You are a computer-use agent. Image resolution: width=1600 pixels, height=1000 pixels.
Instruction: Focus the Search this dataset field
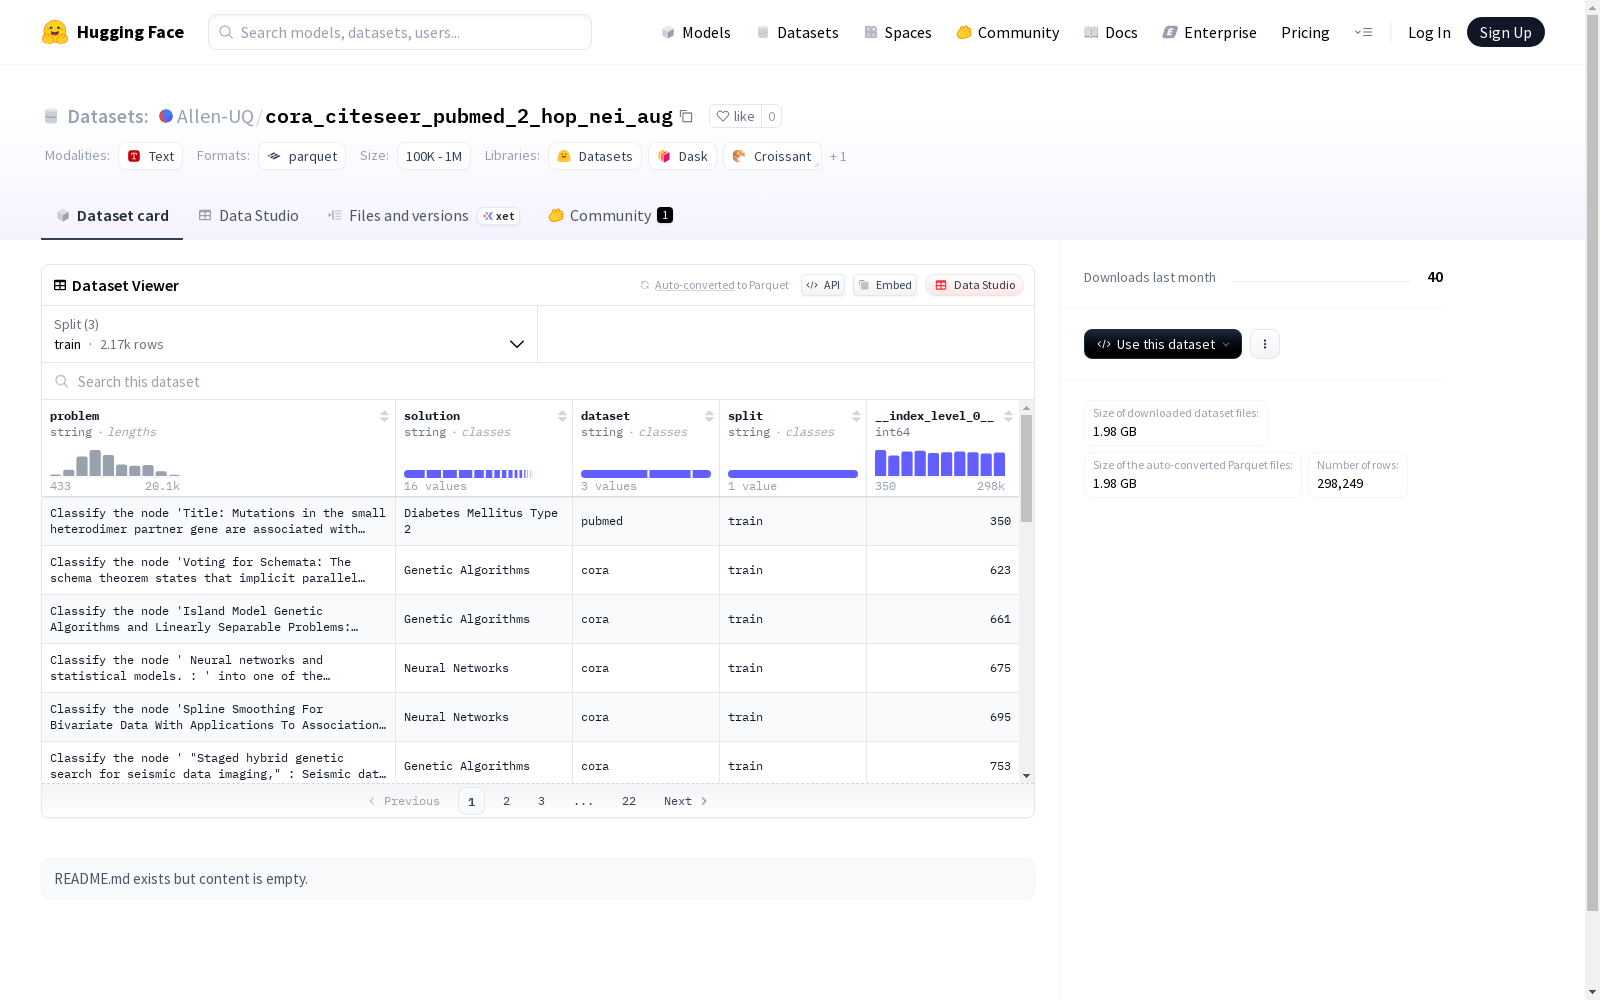coord(538,381)
